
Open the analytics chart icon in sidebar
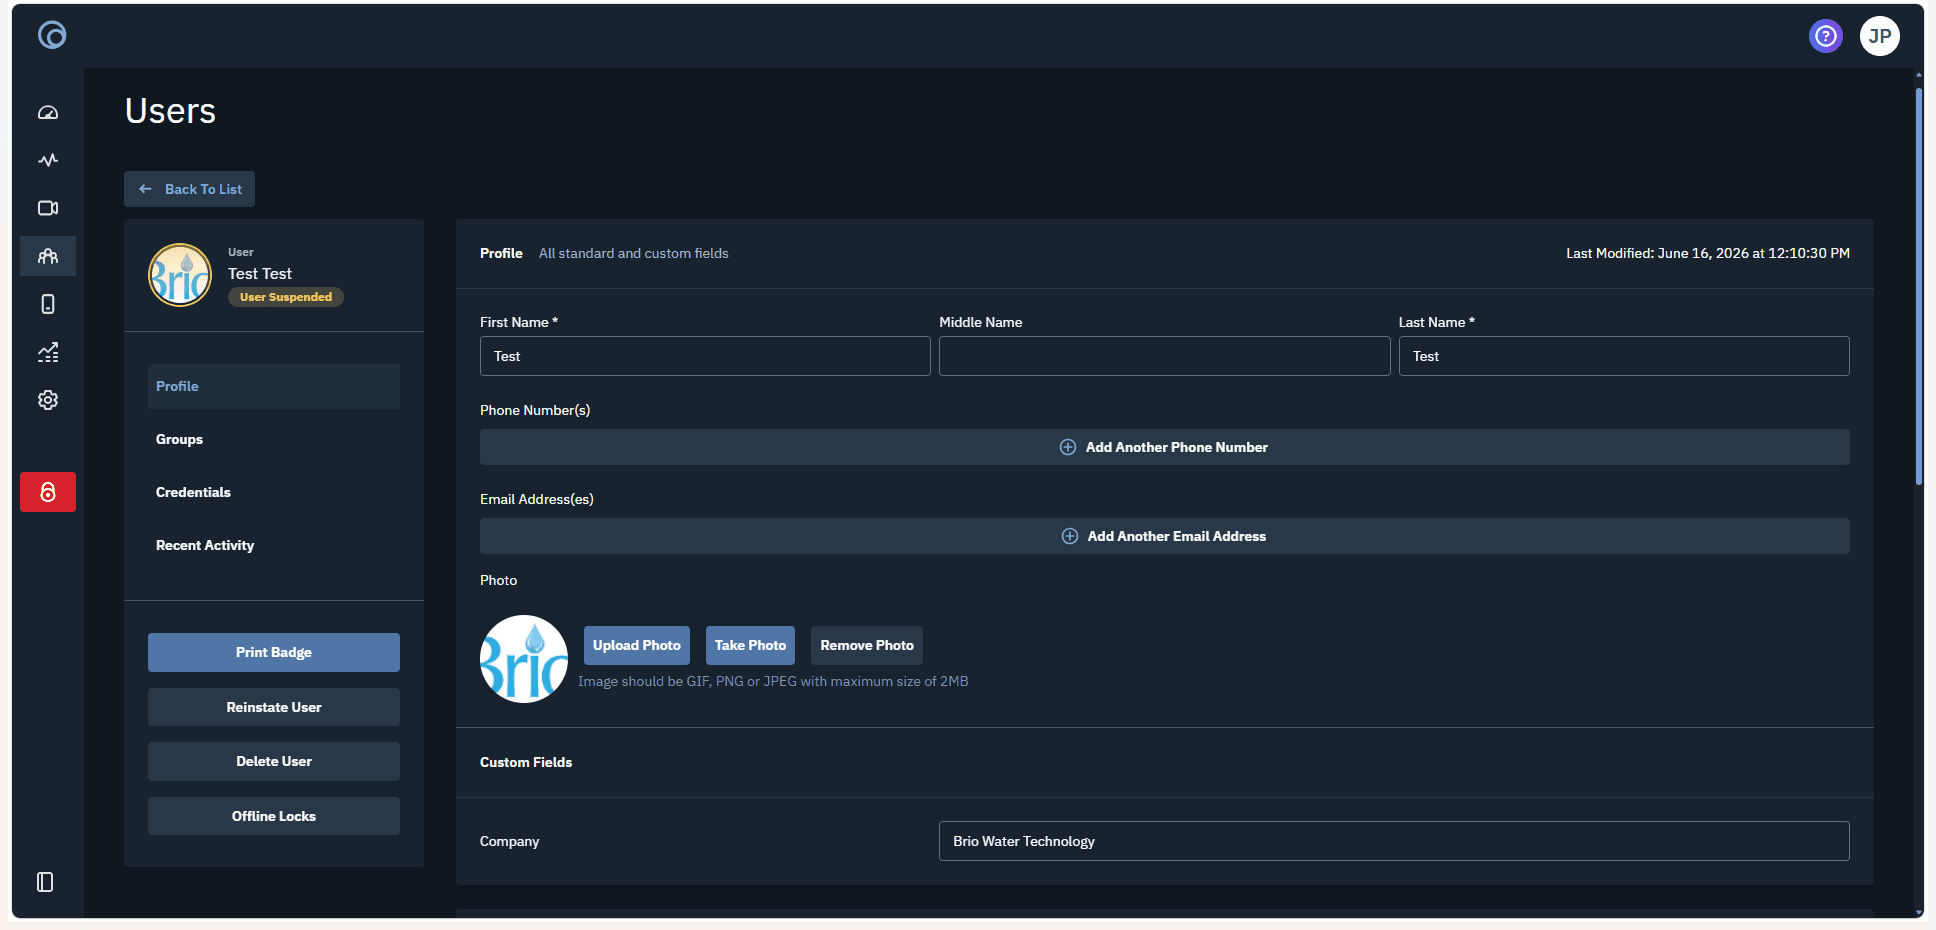tap(48, 352)
